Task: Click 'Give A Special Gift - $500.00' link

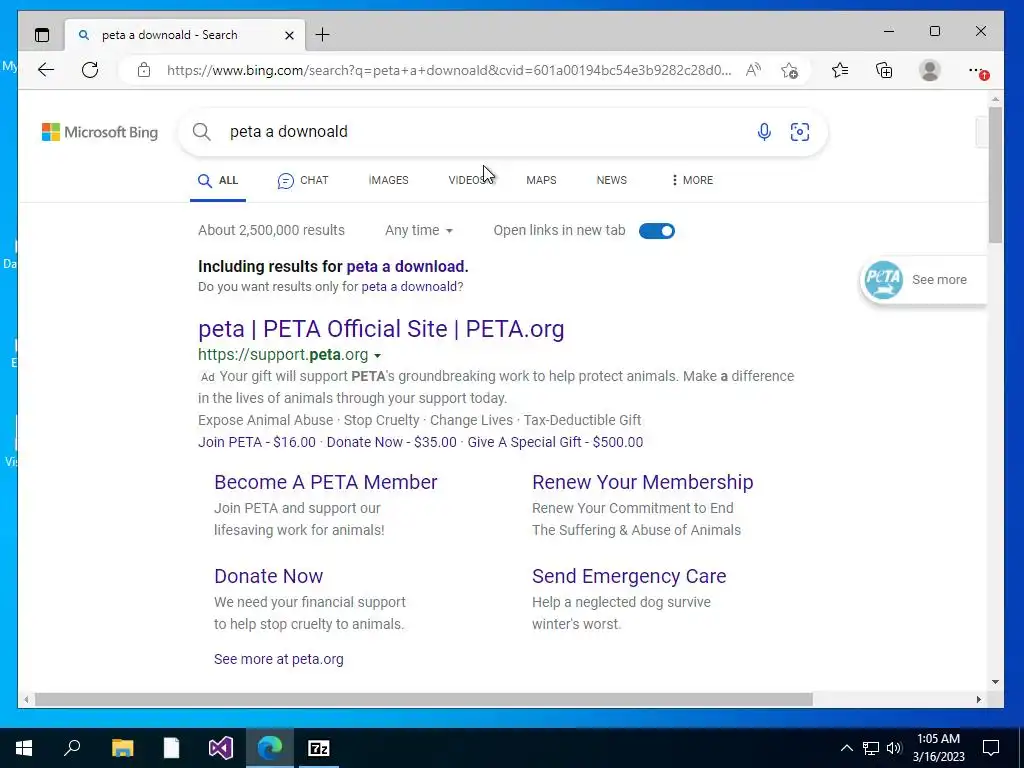Action: [x=555, y=442]
